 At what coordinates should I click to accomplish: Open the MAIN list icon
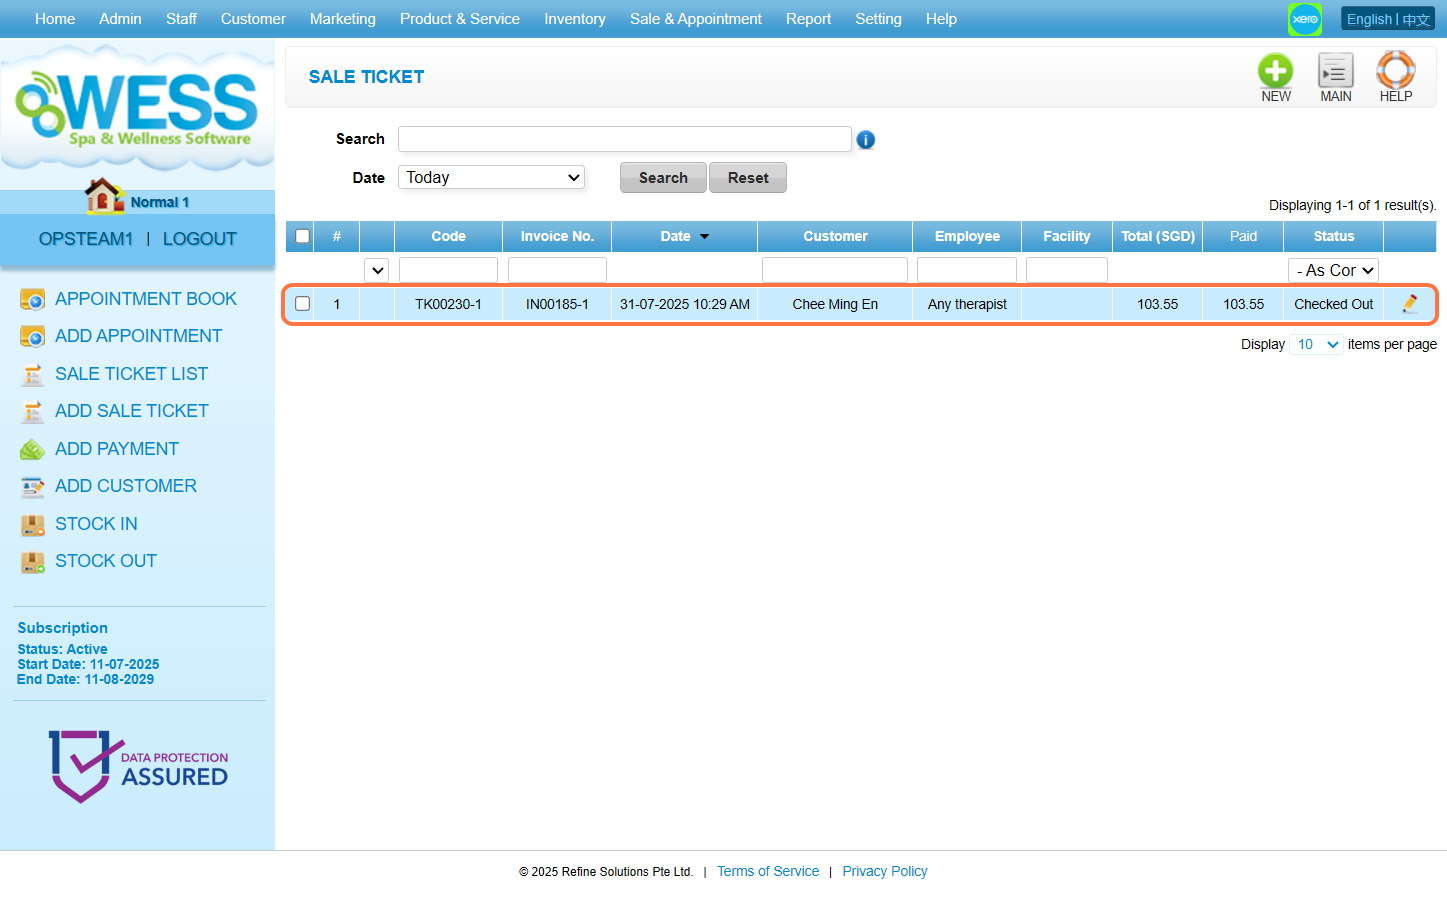[1335, 72]
